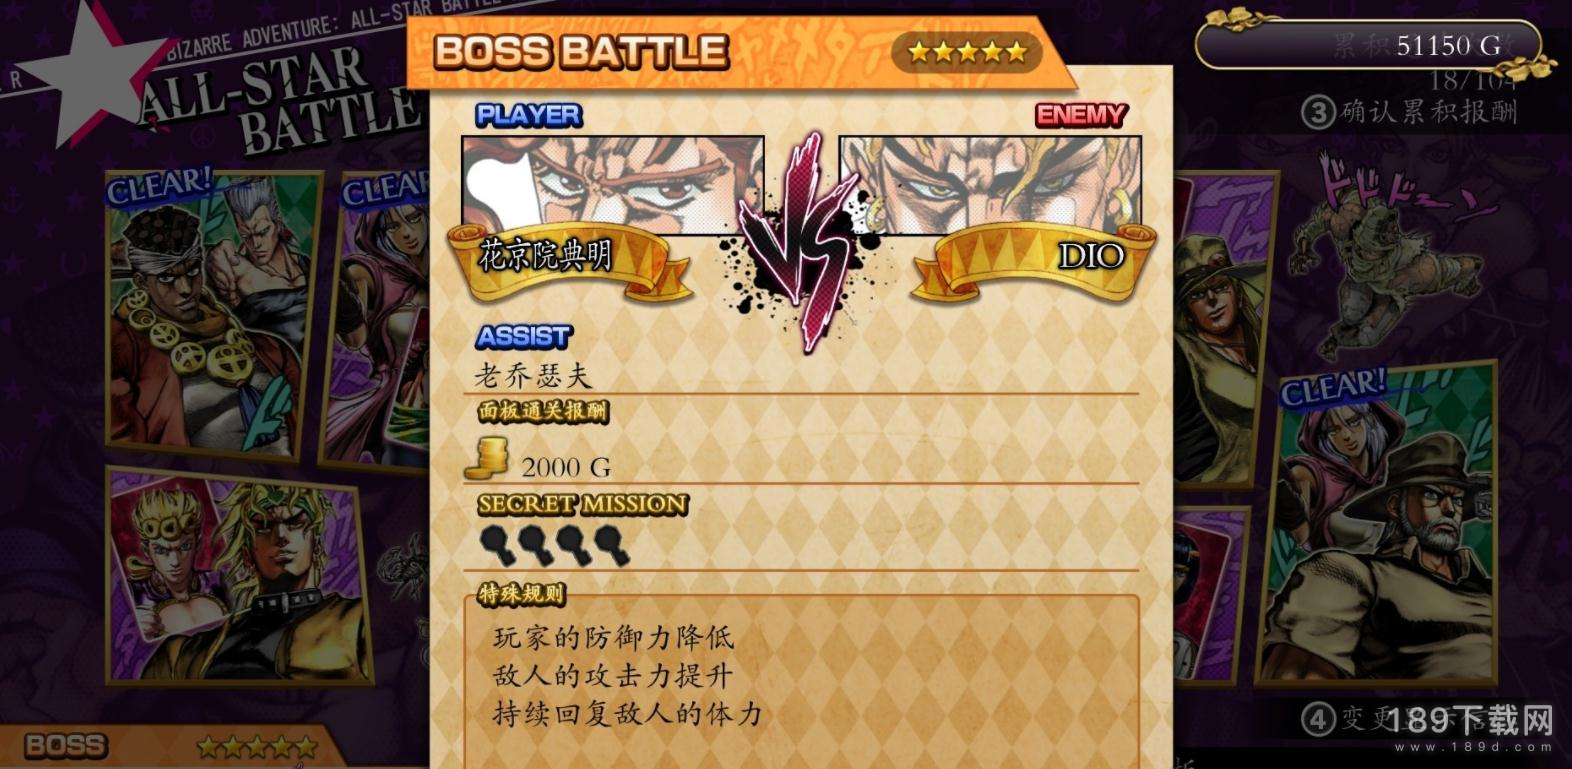Open DIO enemy portrait

(990, 185)
